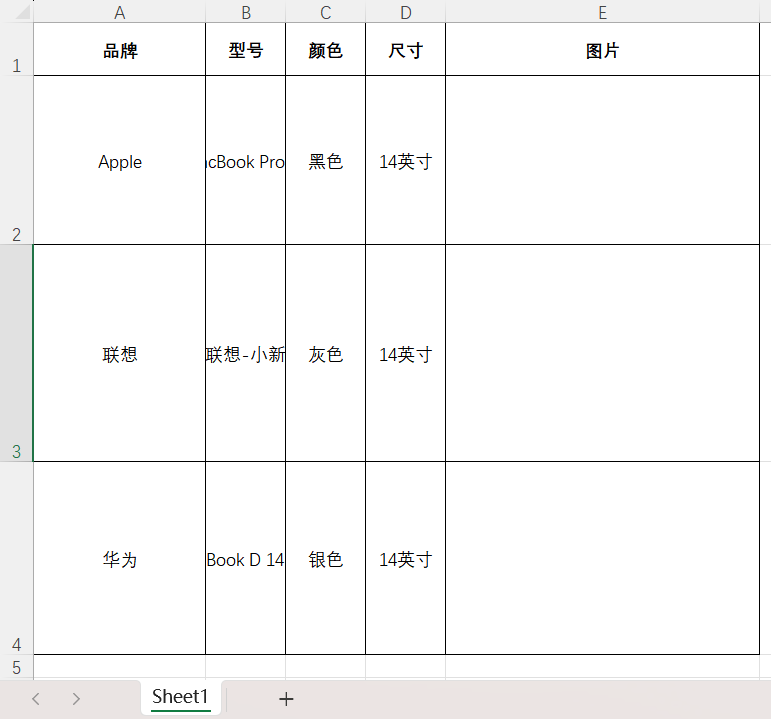The width and height of the screenshot is (771, 719).
Task: Click the 品牌 header cell
Action: tap(119, 50)
